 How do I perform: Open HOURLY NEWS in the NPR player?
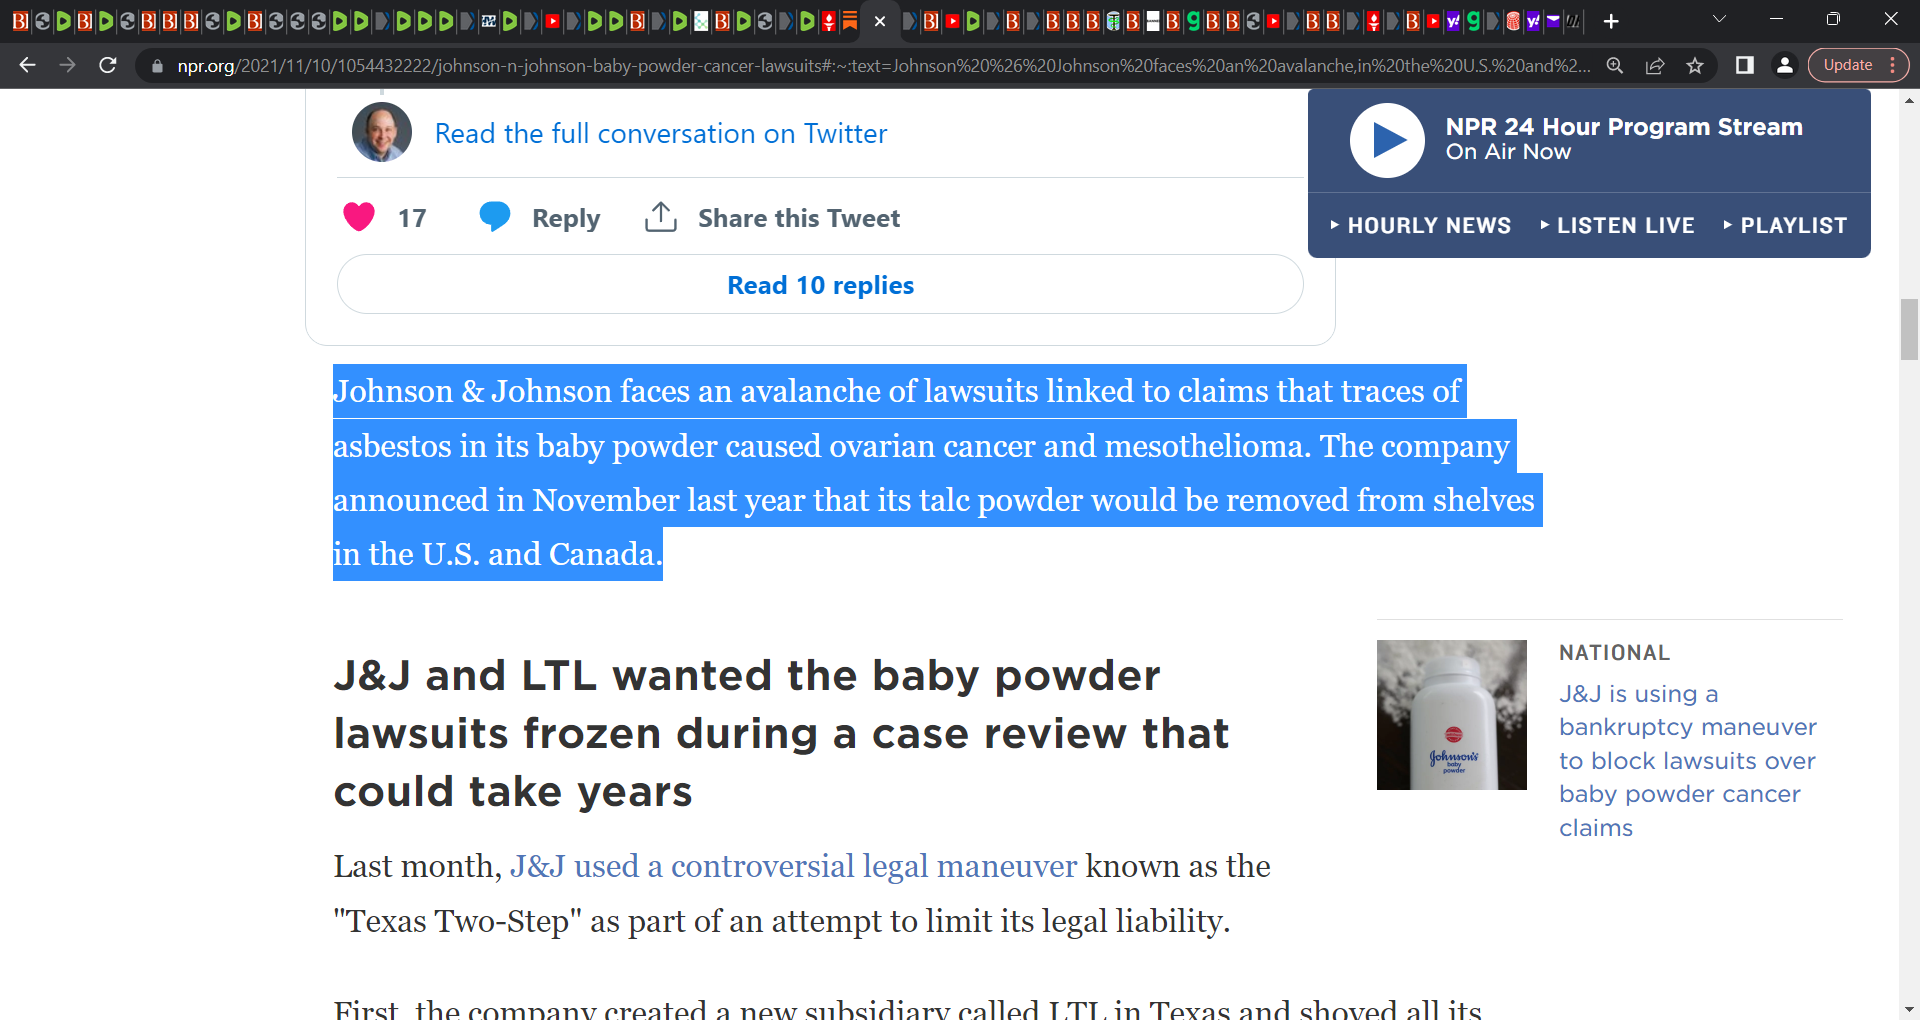pyautogui.click(x=1421, y=226)
